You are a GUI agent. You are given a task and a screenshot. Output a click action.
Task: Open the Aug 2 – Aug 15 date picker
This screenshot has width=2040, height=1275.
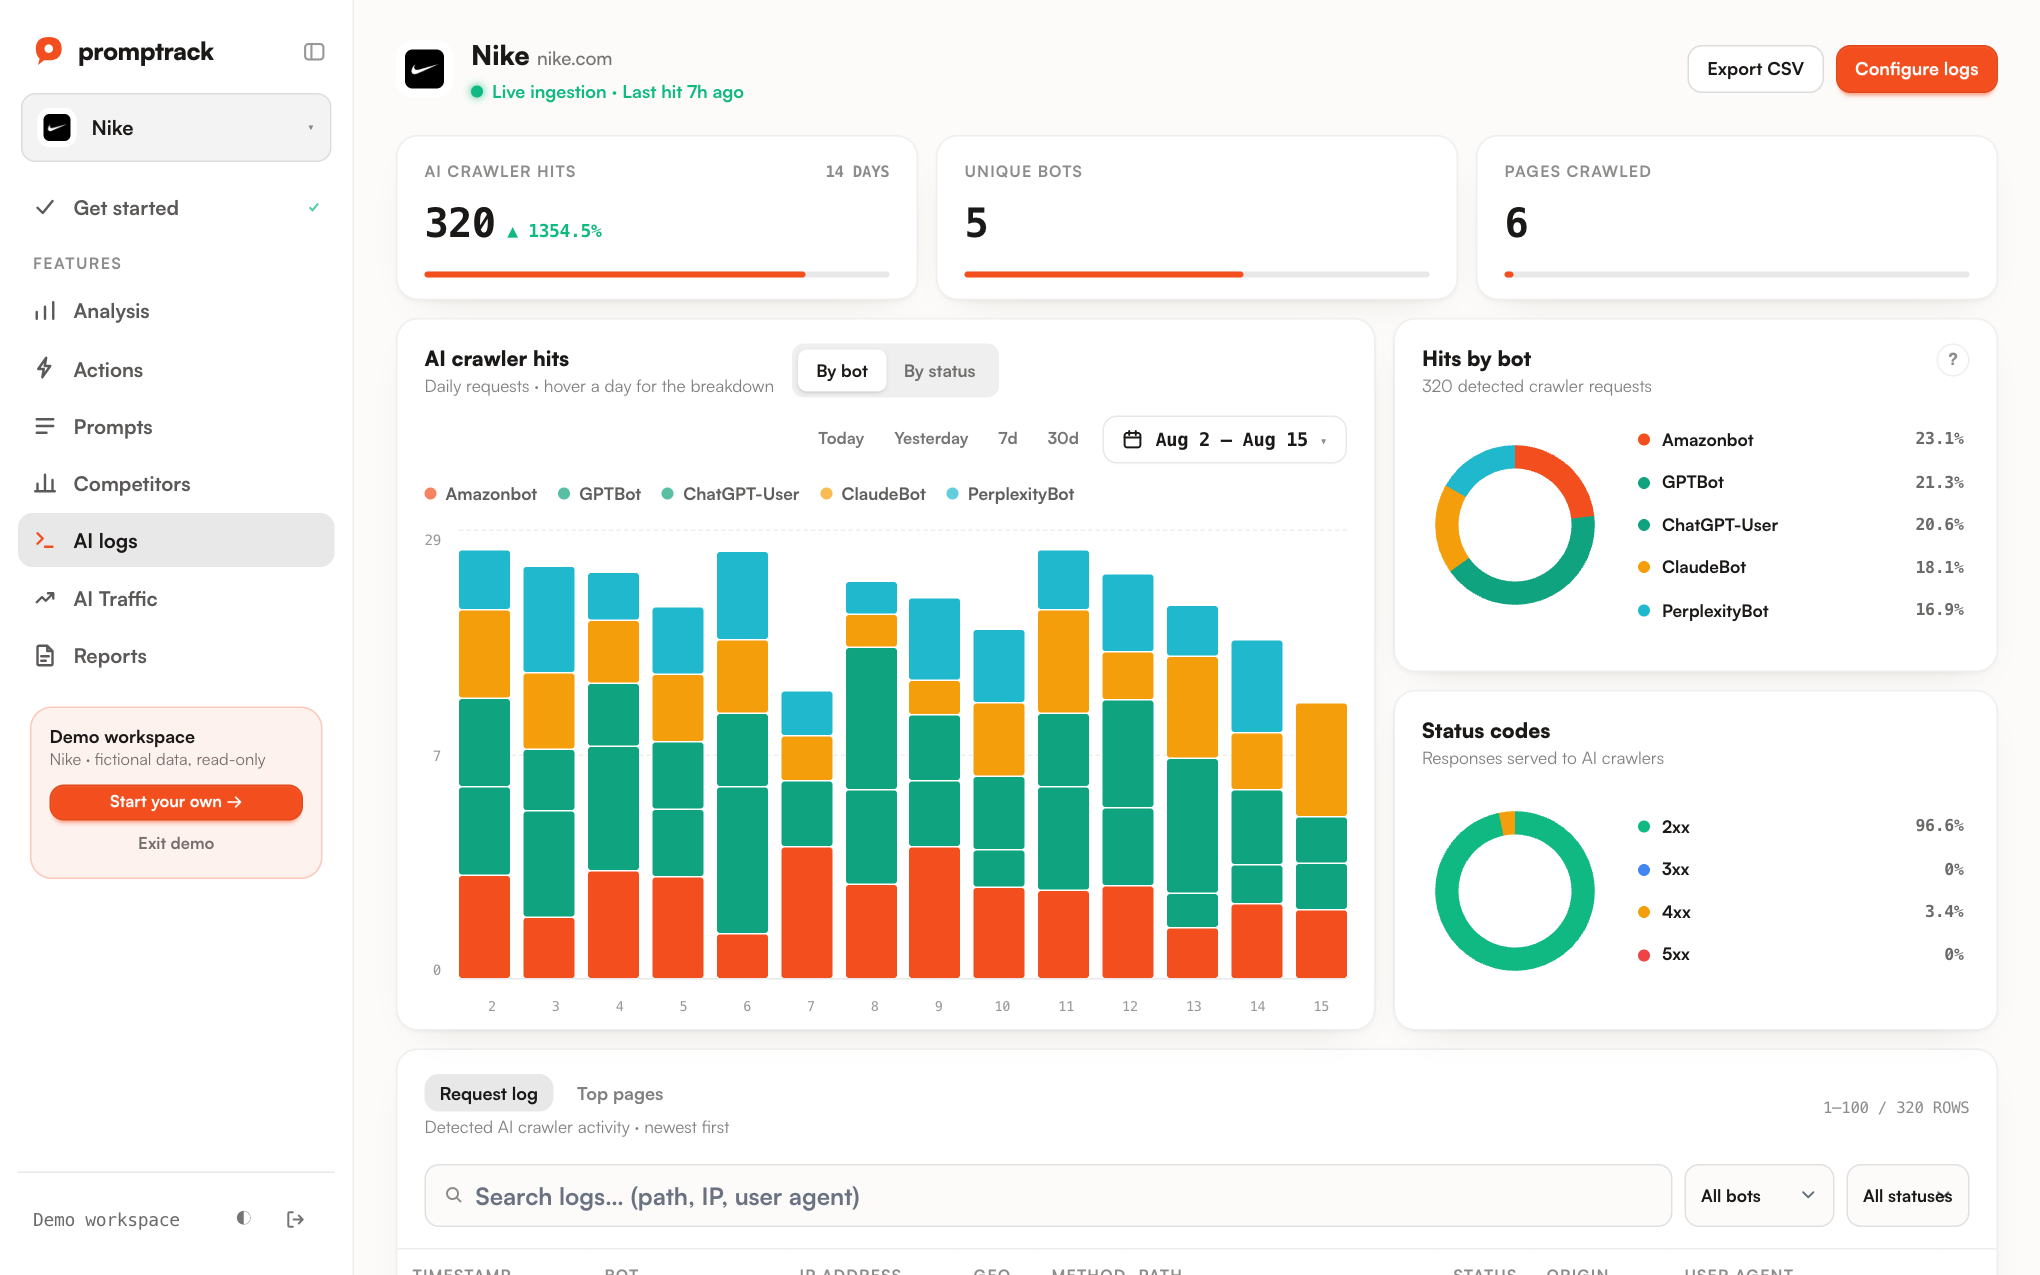(x=1224, y=440)
